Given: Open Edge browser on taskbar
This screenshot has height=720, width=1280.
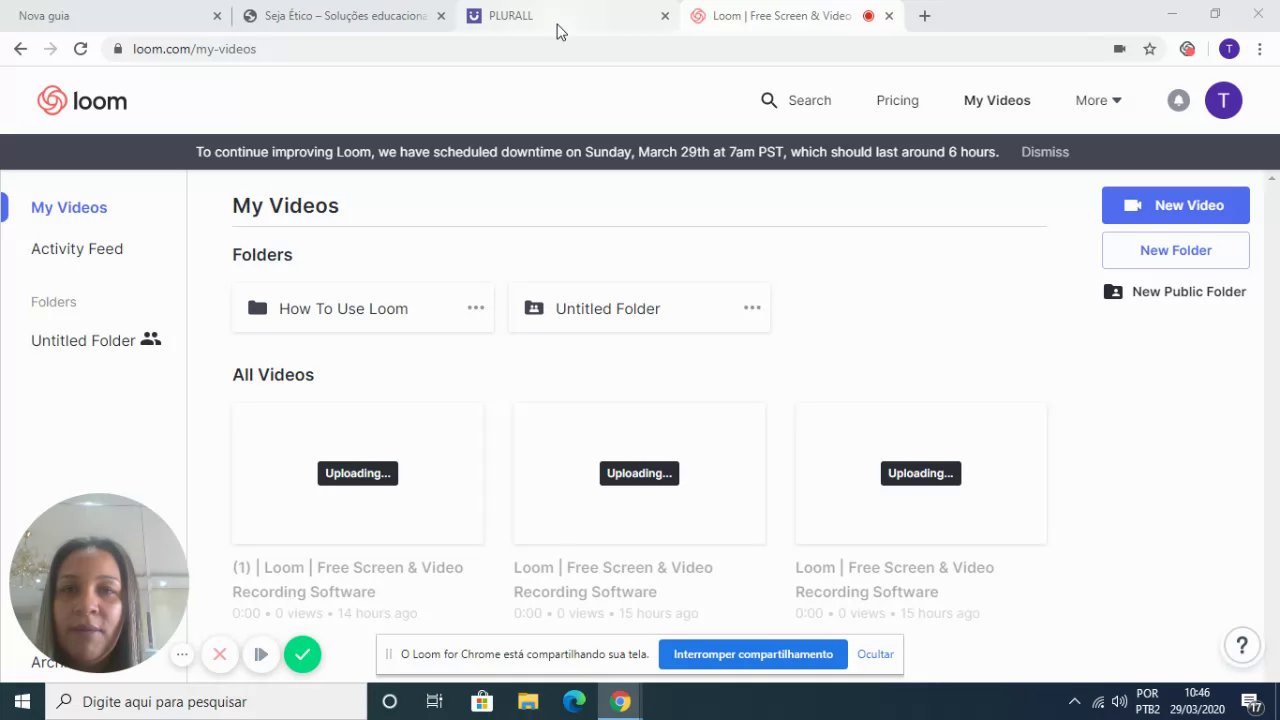Looking at the screenshot, I should coord(574,701).
